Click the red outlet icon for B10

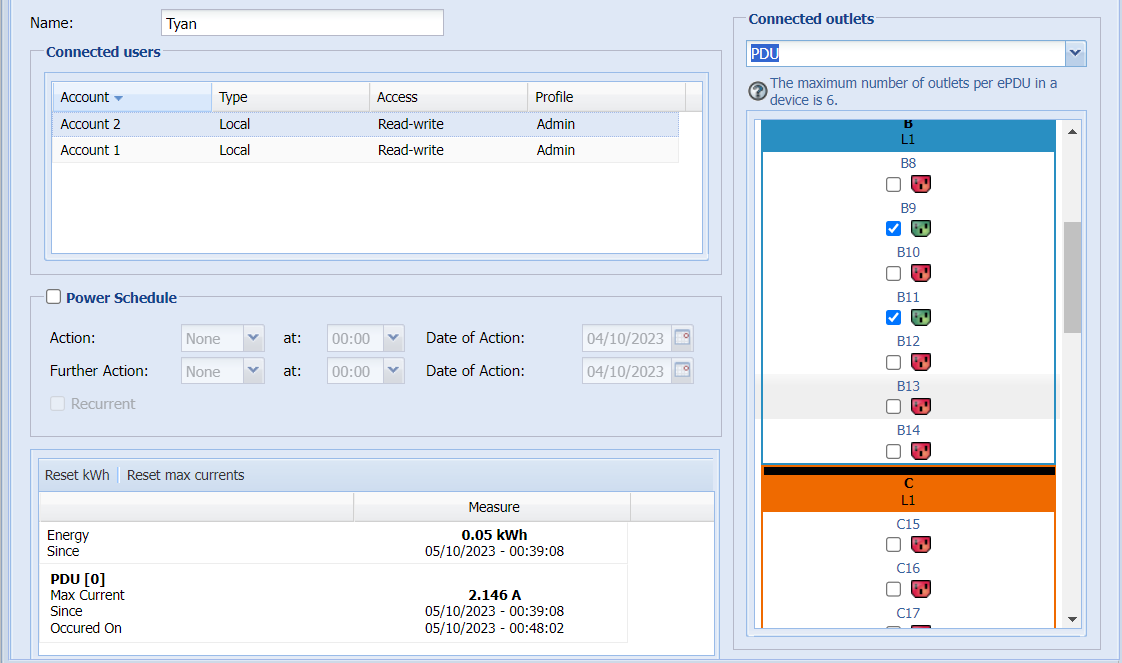(x=920, y=272)
